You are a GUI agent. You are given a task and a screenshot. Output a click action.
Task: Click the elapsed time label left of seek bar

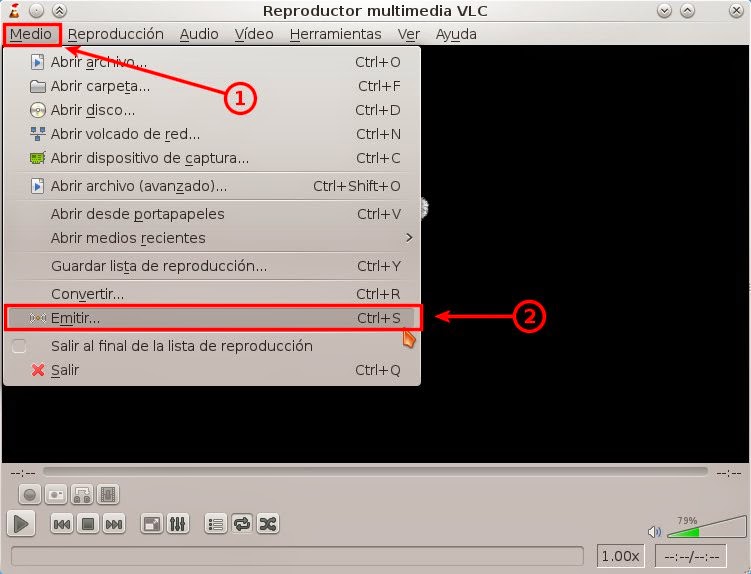click(x=23, y=473)
